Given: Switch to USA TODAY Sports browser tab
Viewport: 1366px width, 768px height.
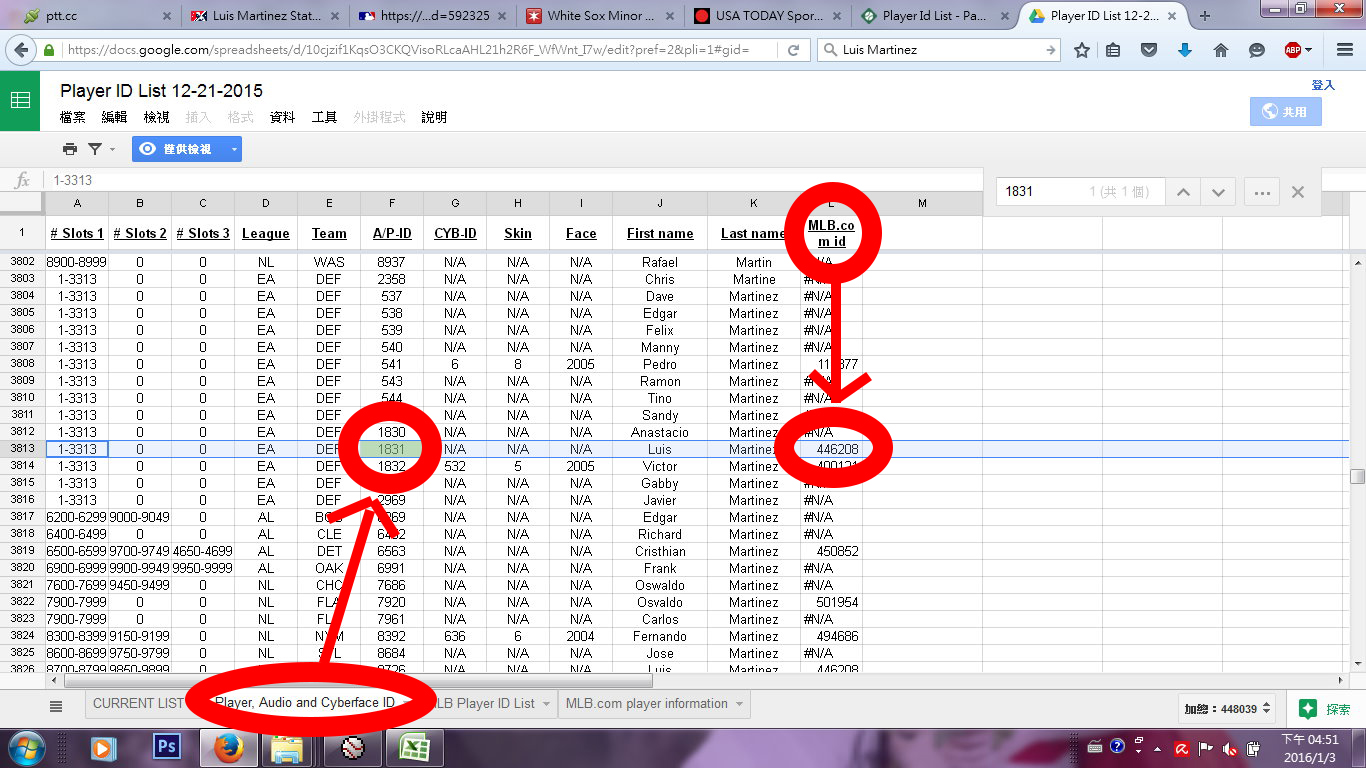Looking at the screenshot, I should 768,16.
